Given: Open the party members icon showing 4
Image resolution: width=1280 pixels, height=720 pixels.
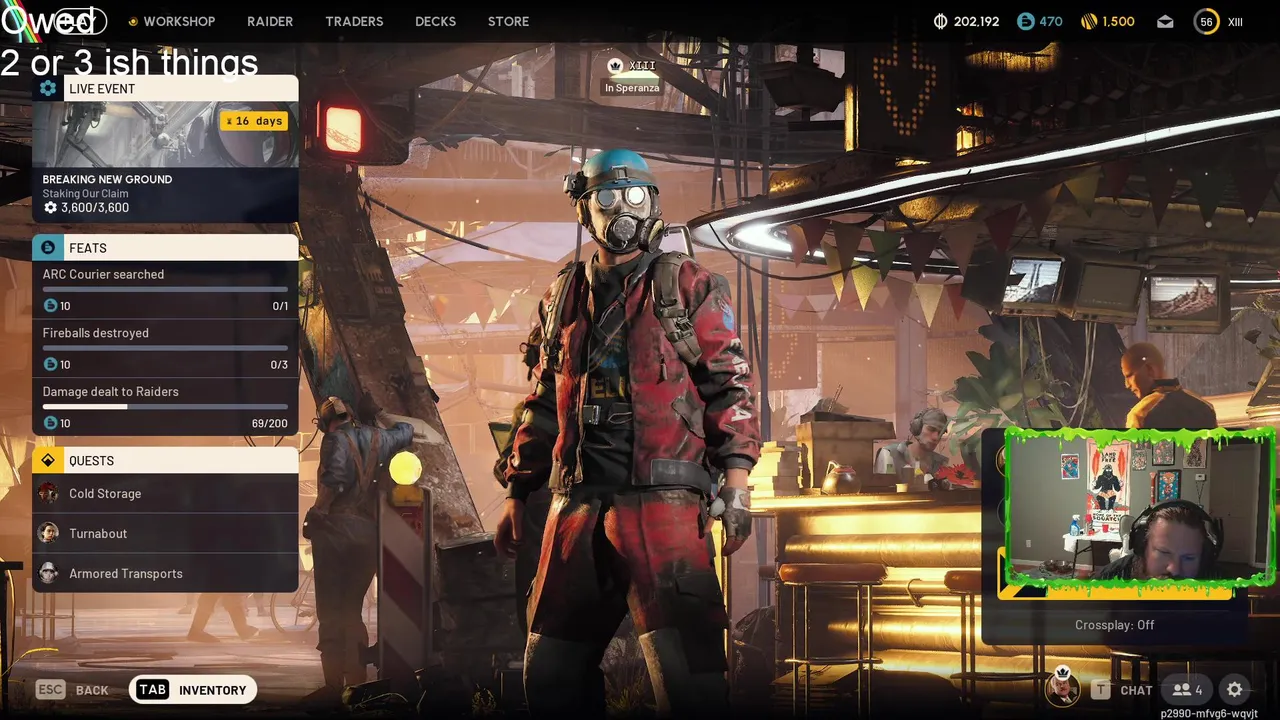Looking at the screenshot, I should (x=1187, y=690).
